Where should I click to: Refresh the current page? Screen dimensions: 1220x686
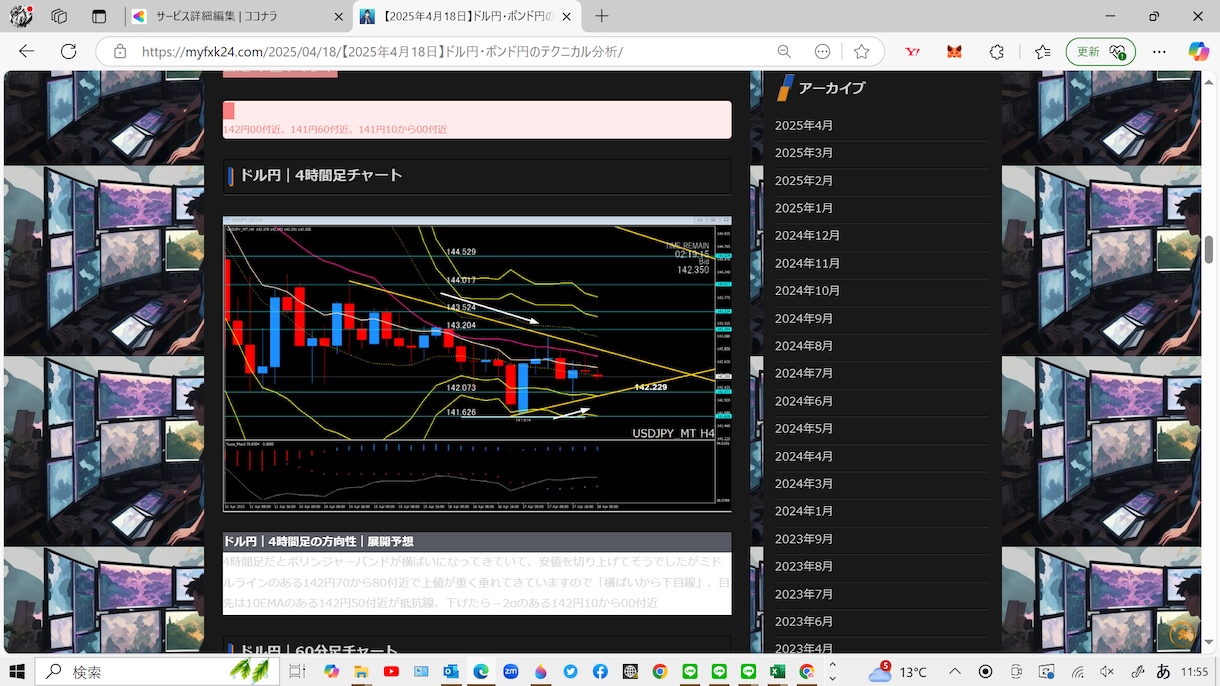click(x=68, y=51)
